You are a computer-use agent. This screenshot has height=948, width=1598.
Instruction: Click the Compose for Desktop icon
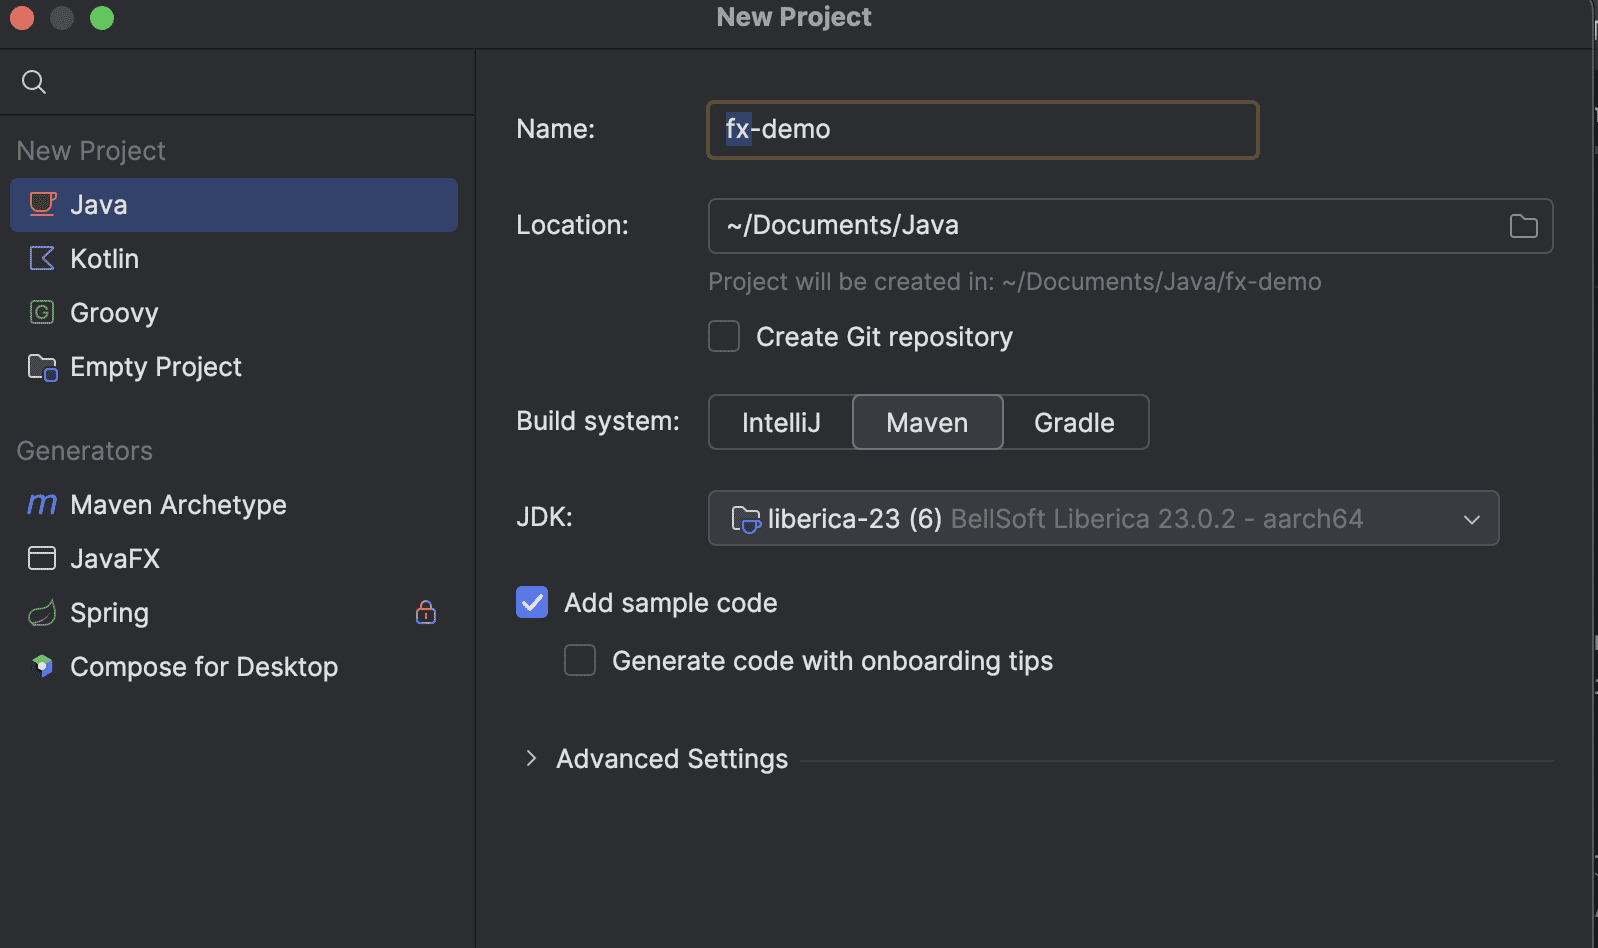[42, 666]
